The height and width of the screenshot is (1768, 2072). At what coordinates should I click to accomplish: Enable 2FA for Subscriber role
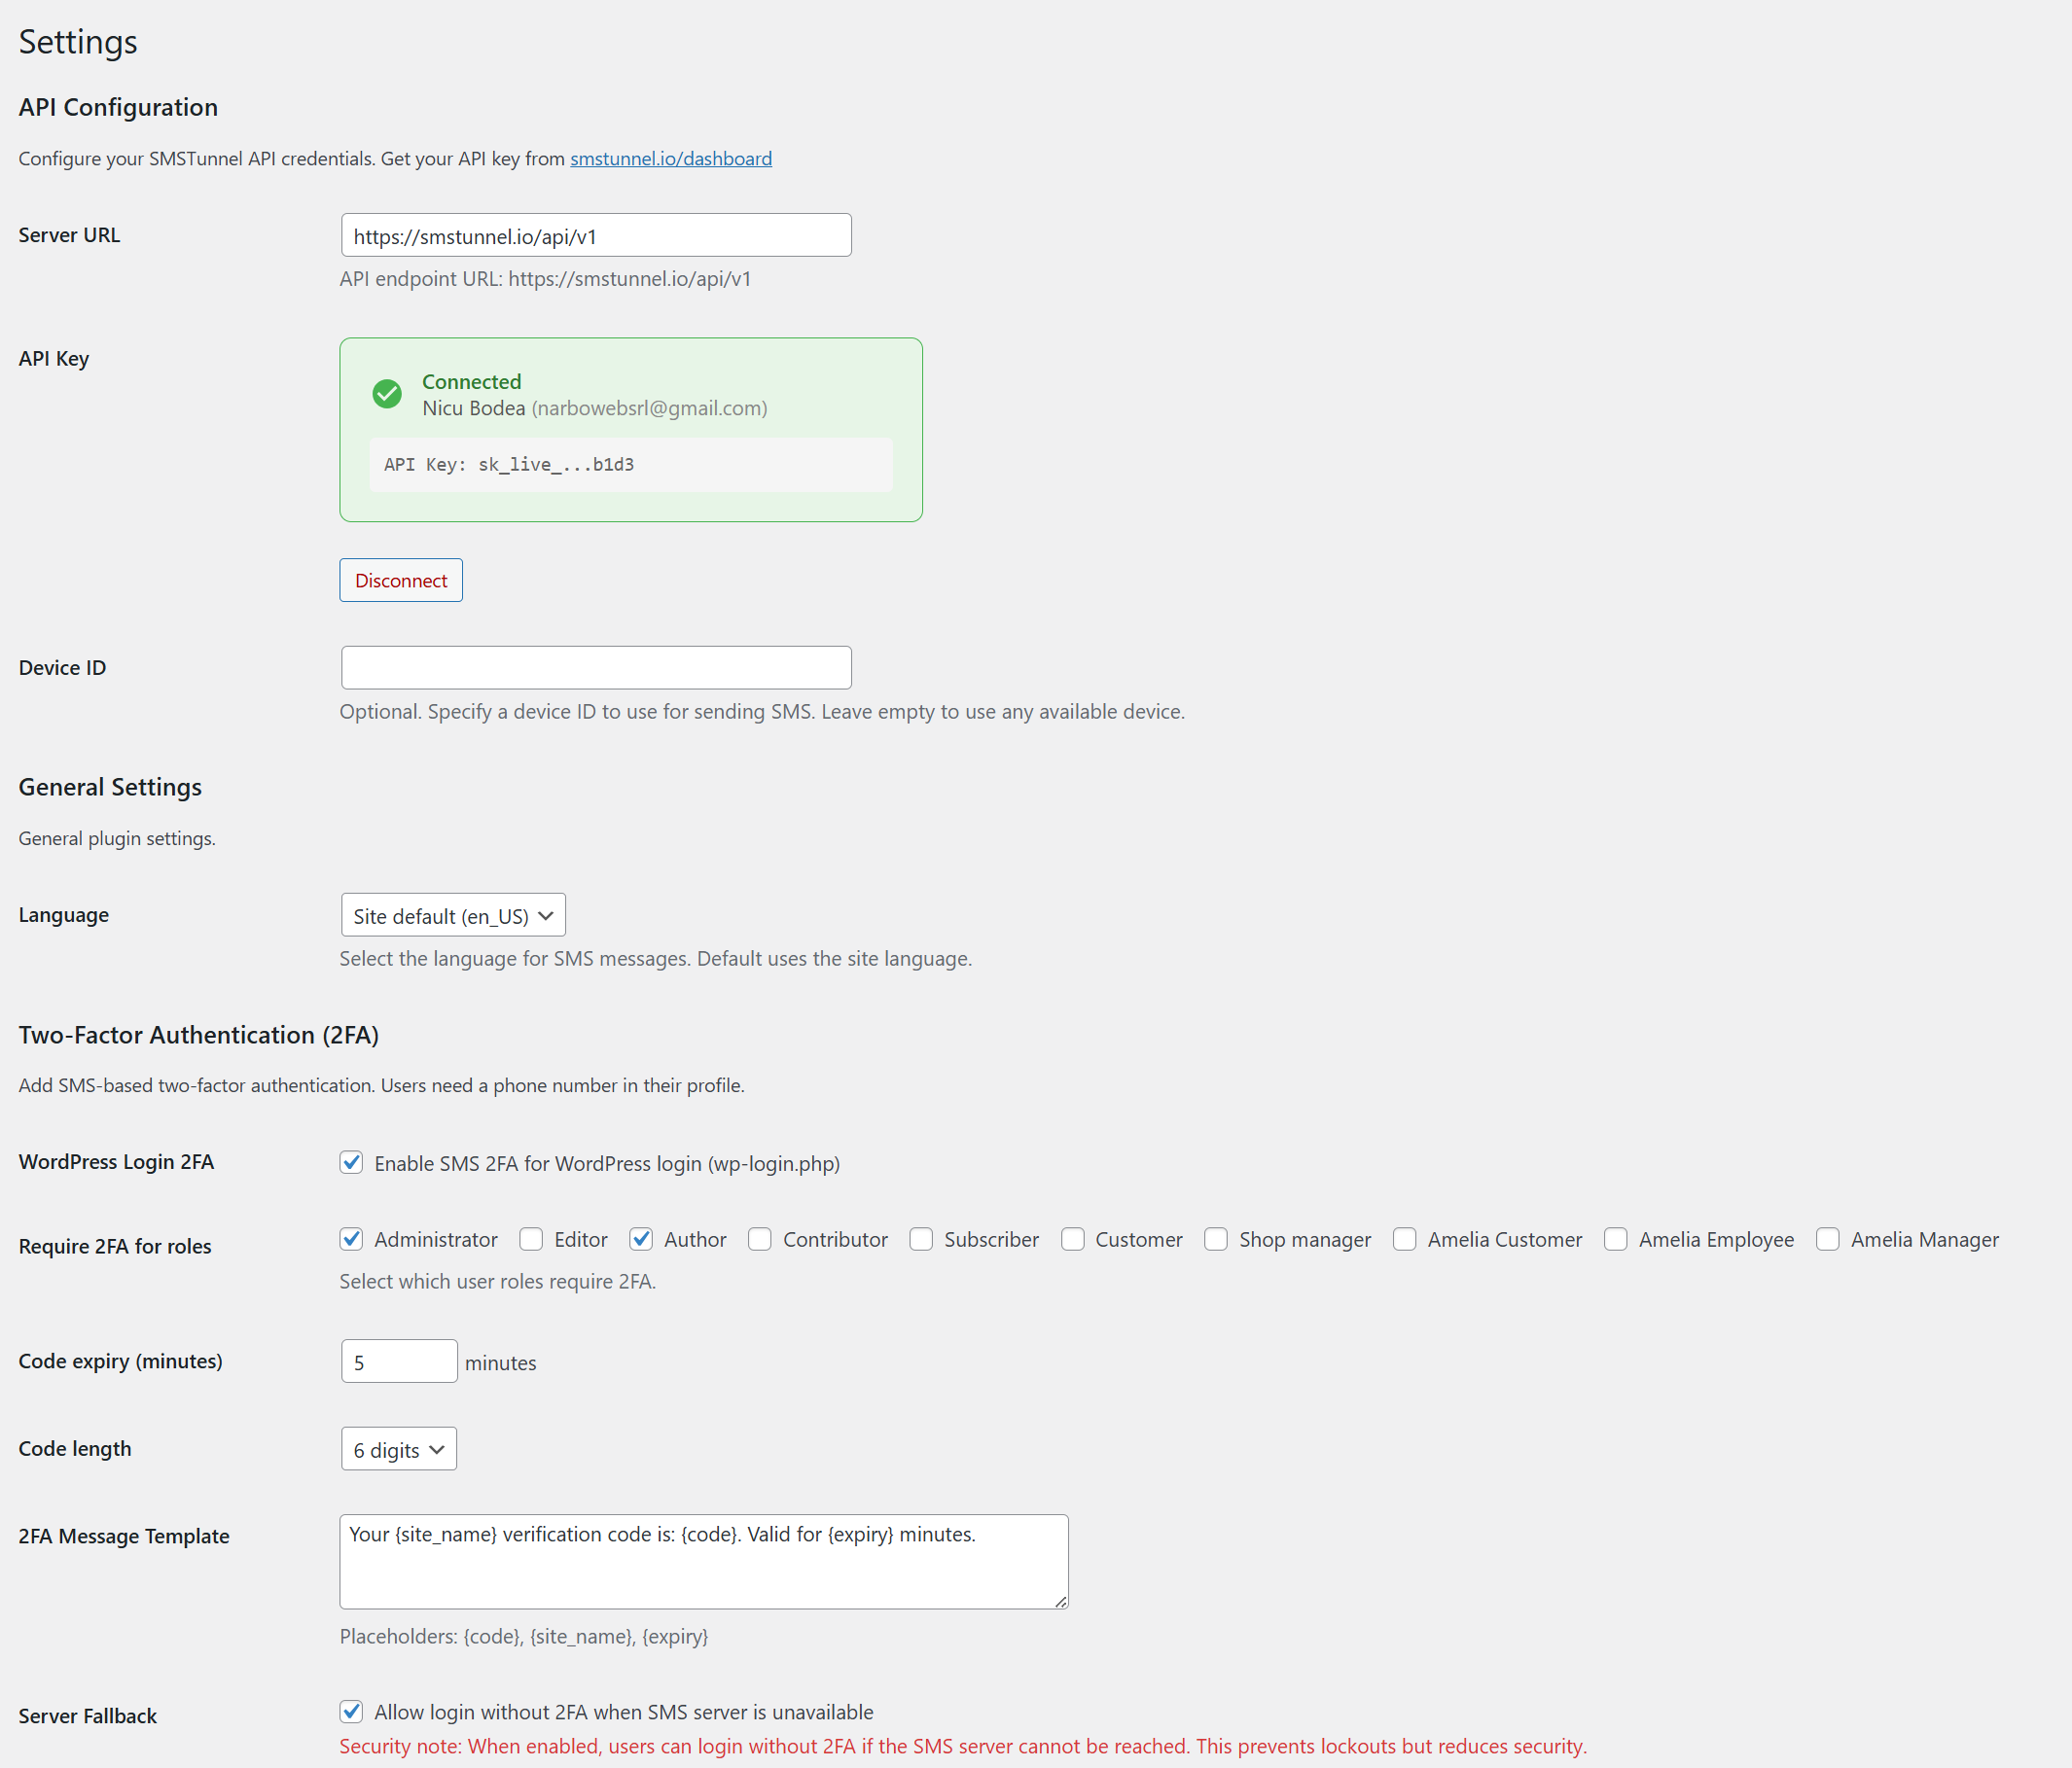921,1239
